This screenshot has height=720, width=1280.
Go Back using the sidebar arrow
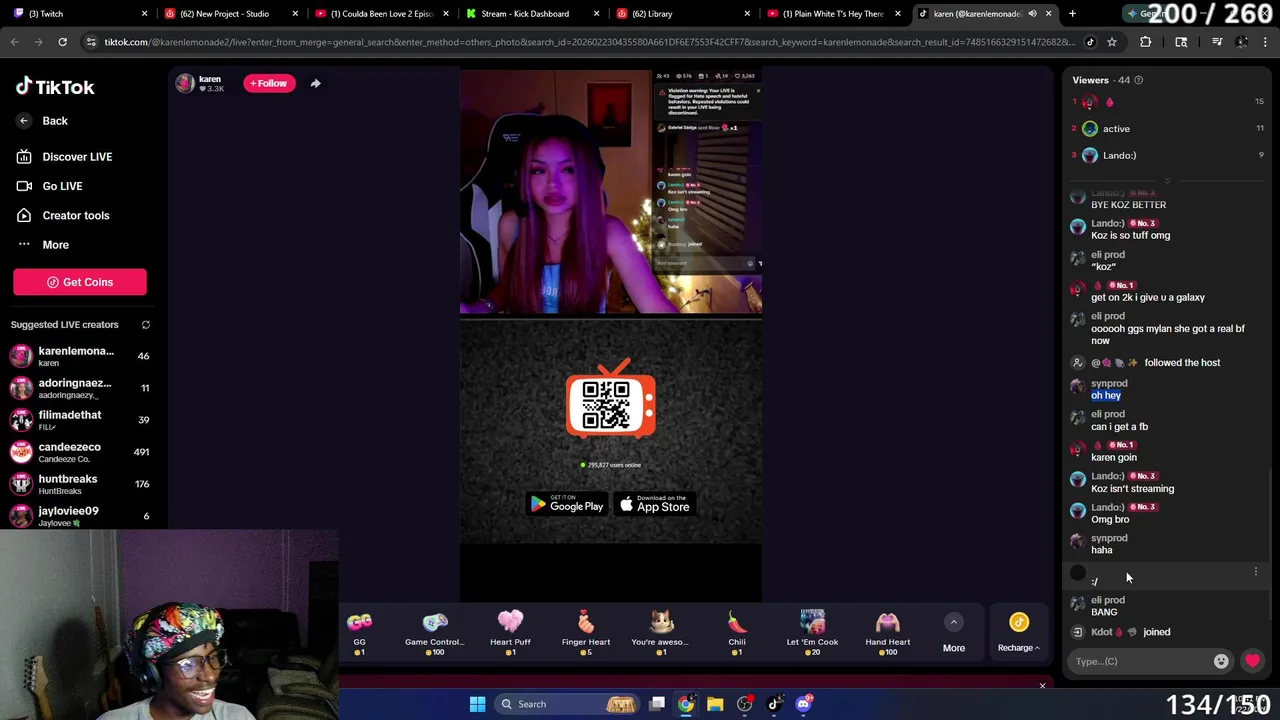coord(24,121)
